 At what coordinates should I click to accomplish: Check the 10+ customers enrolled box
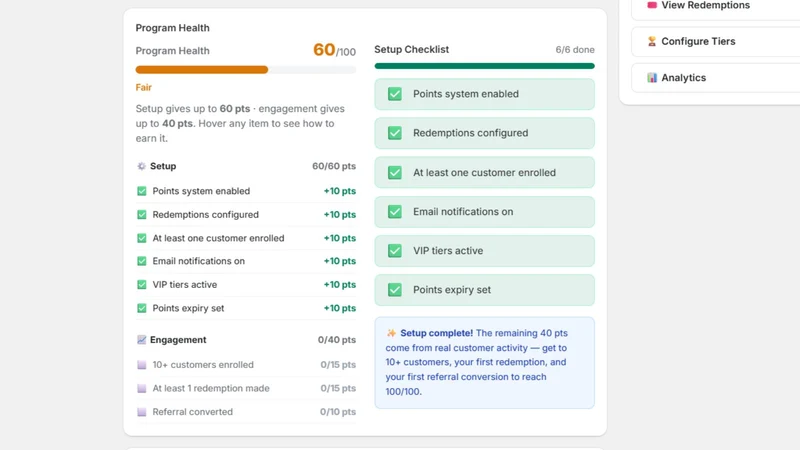pos(141,365)
